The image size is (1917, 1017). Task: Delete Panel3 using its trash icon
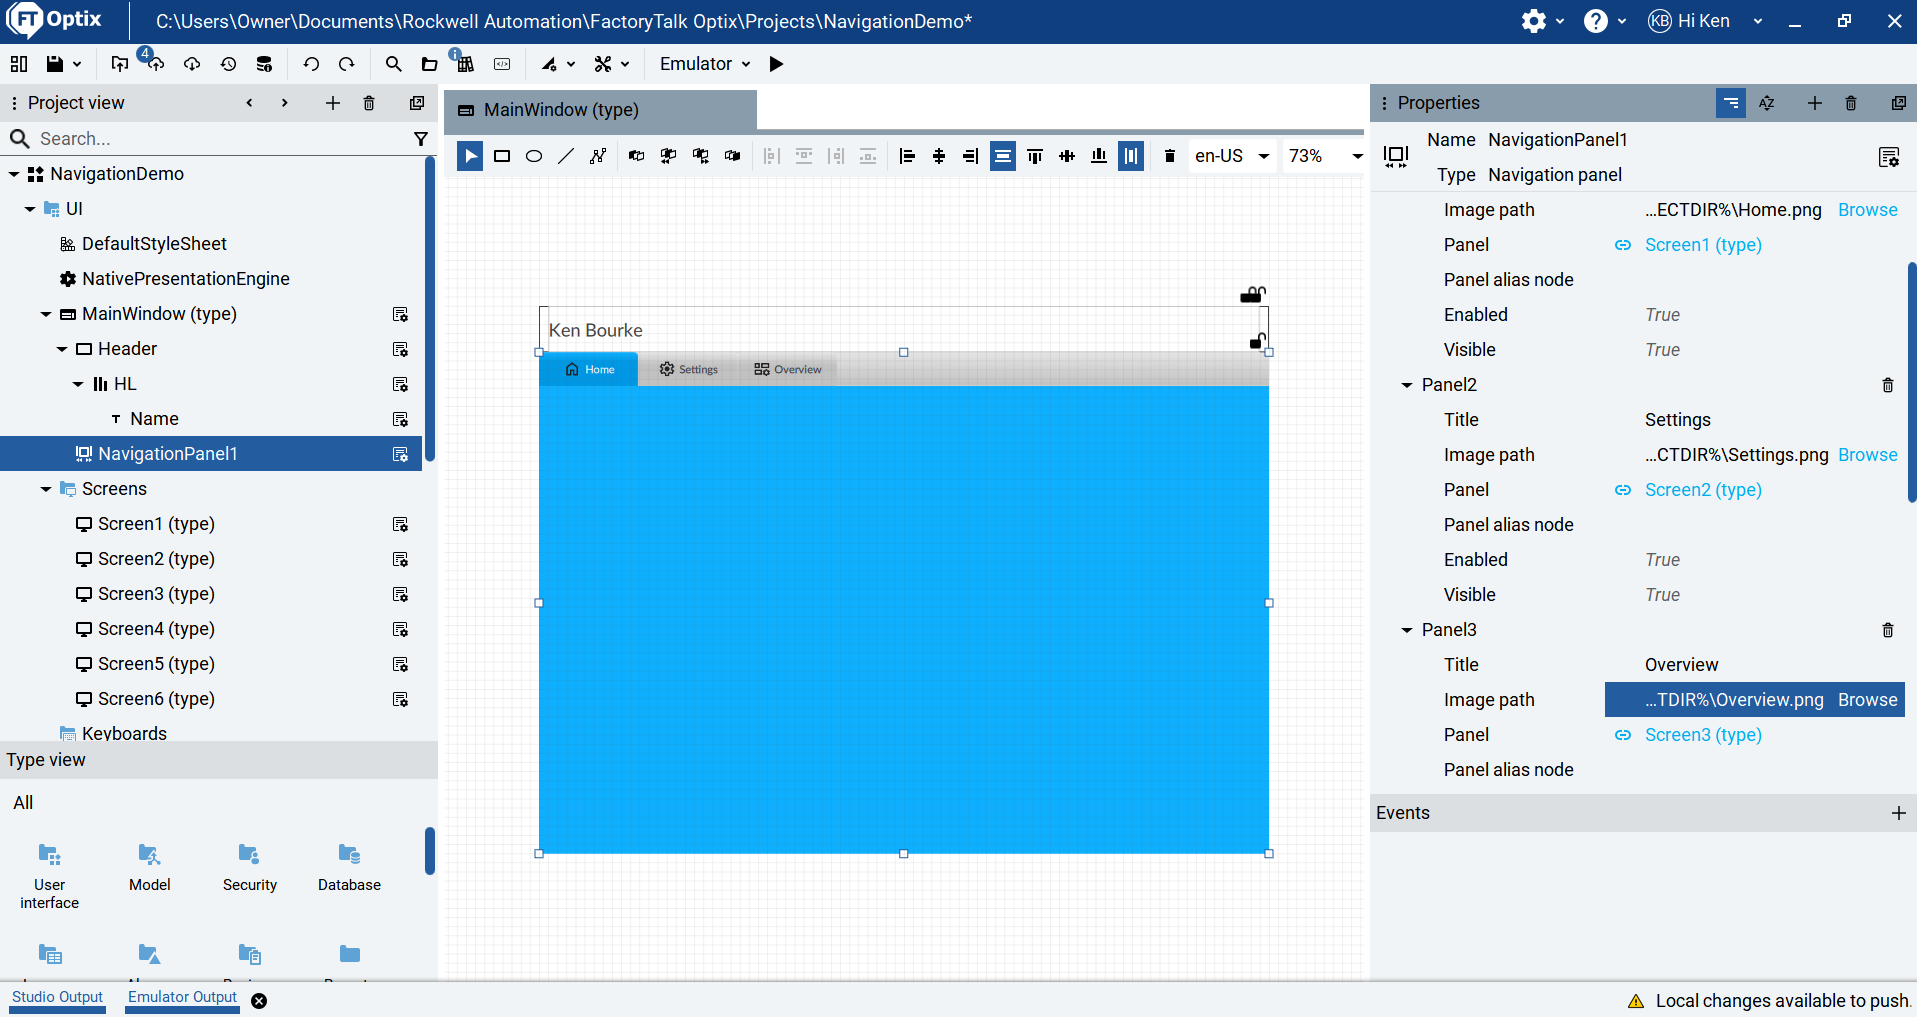[x=1888, y=630]
